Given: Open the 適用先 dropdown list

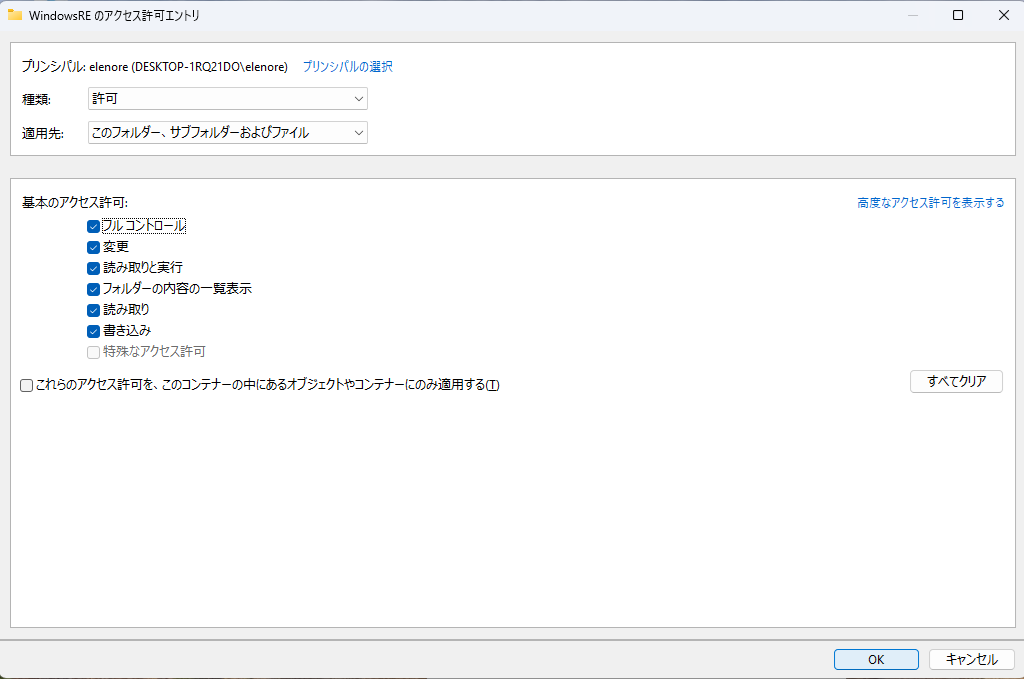Looking at the screenshot, I should pos(228,132).
